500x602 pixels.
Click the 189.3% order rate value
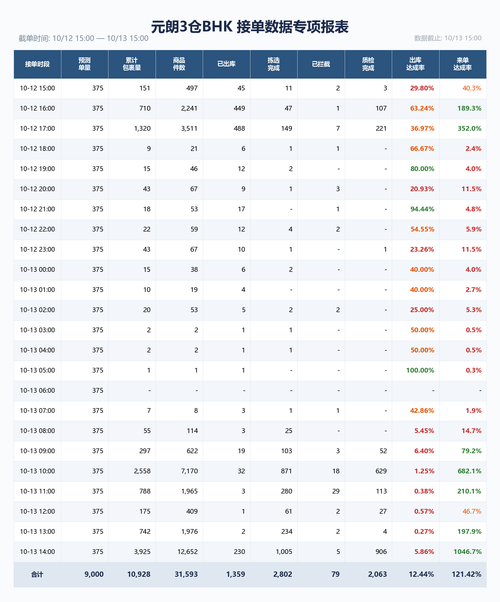(x=469, y=108)
